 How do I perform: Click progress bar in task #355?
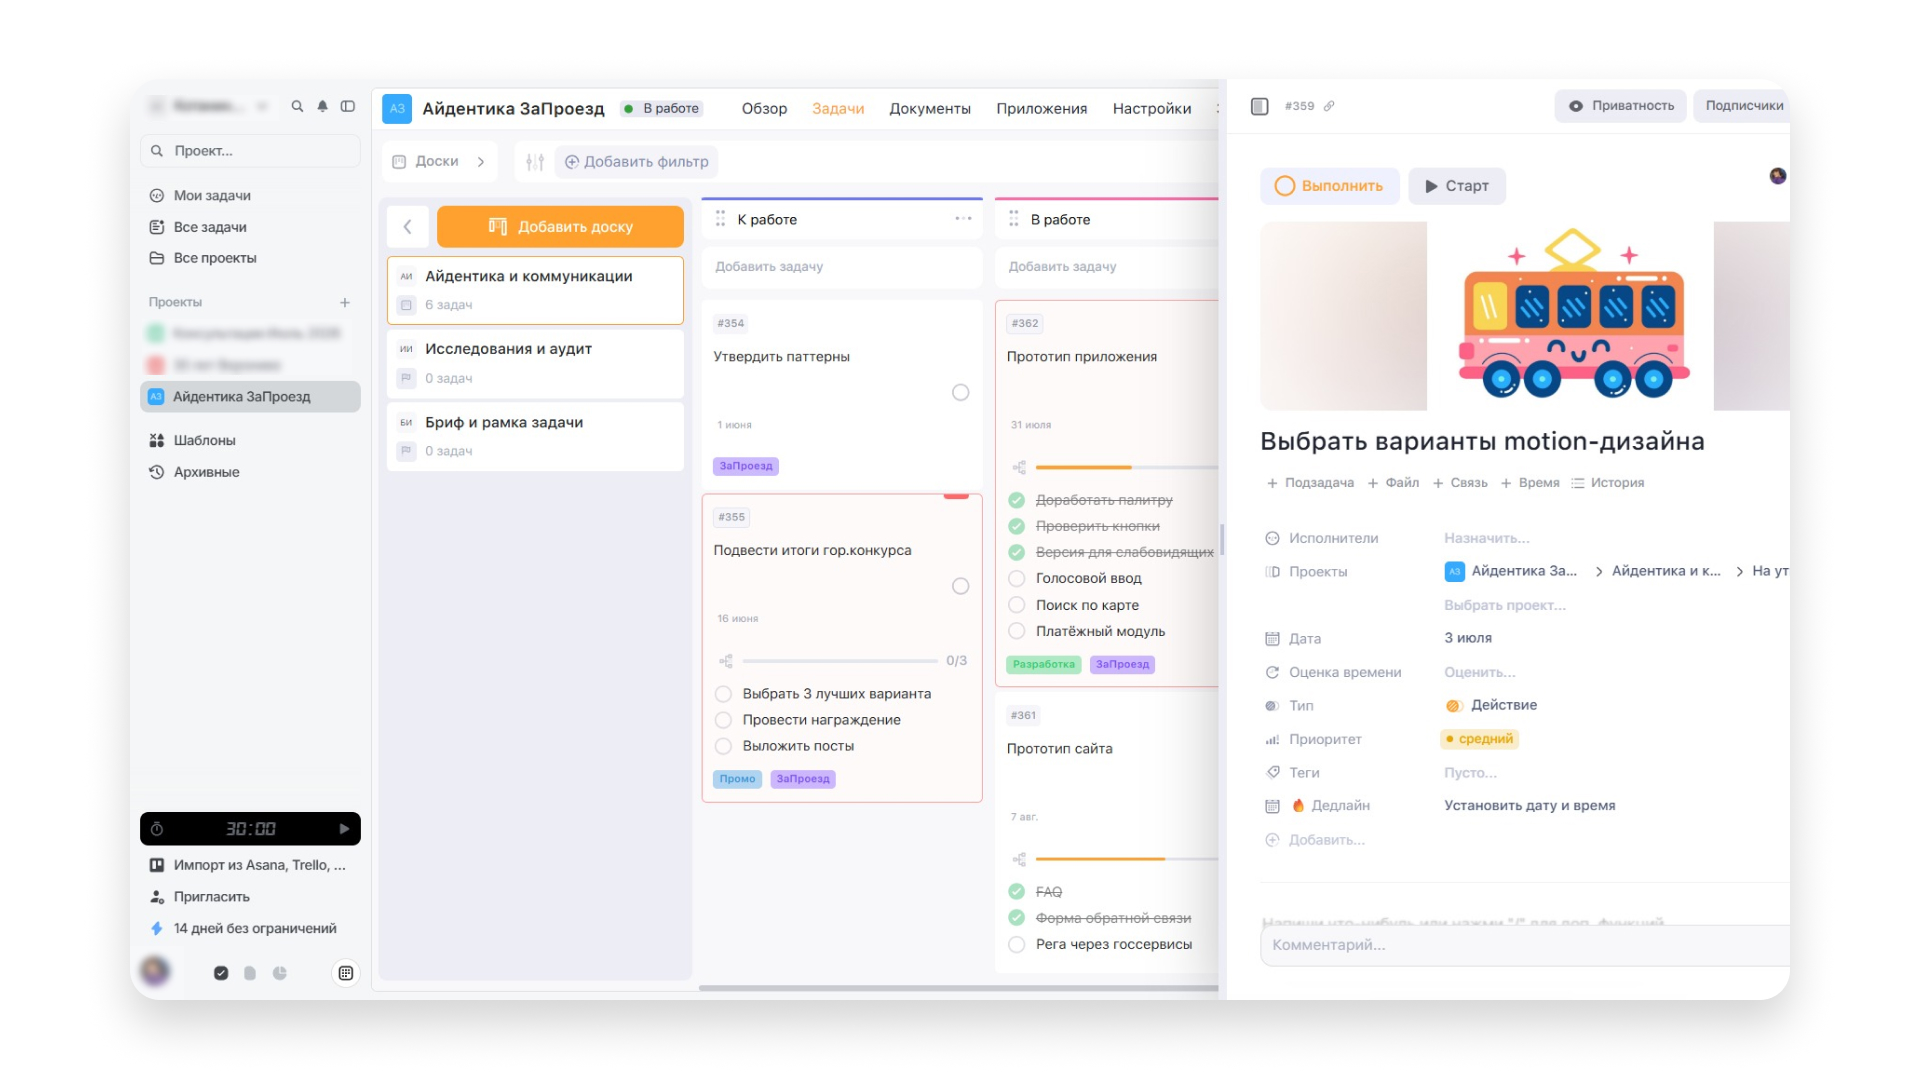pyautogui.click(x=840, y=661)
